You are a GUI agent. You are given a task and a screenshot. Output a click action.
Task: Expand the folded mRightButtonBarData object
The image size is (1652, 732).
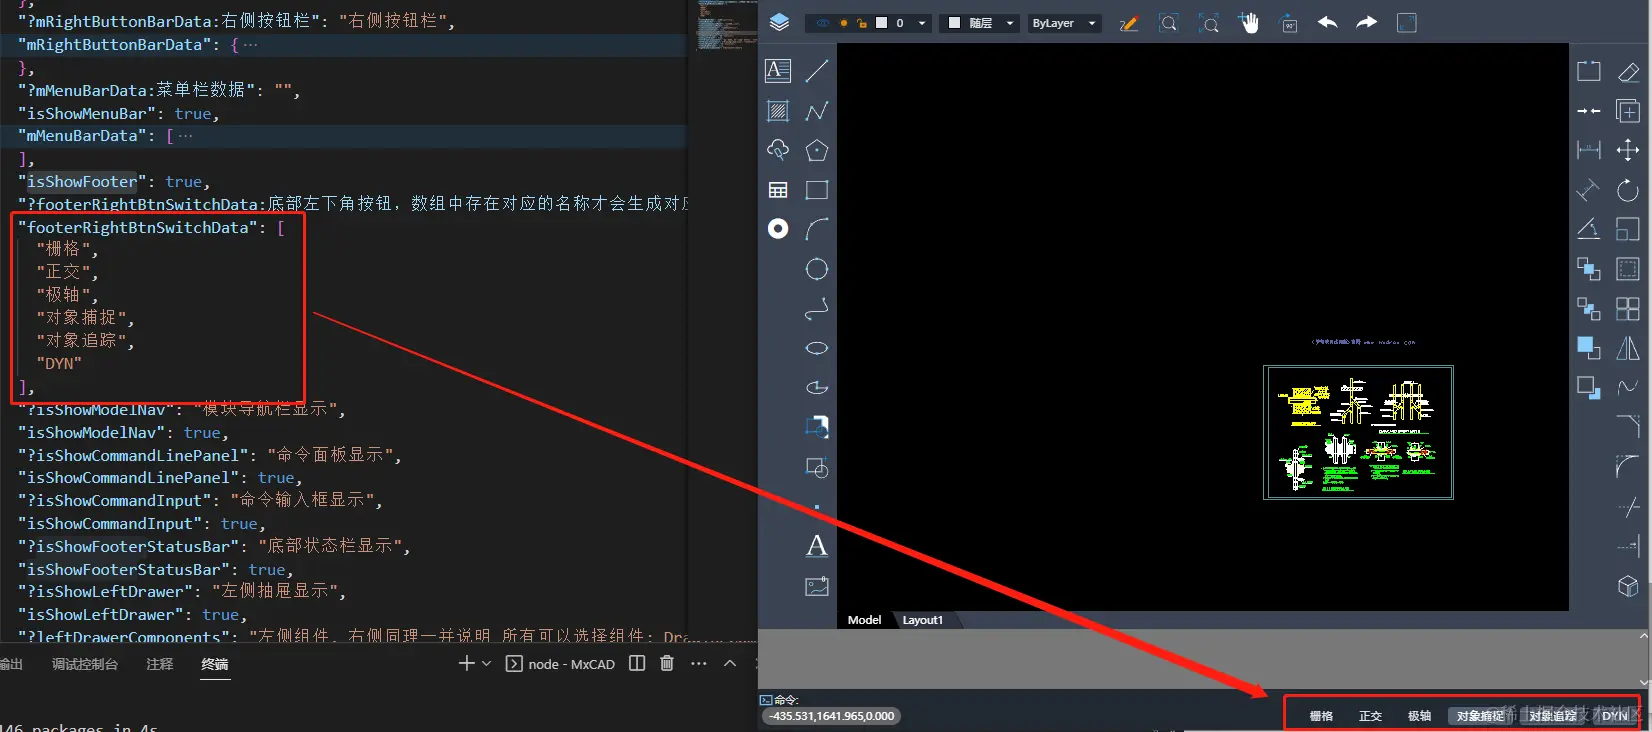tap(250, 45)
